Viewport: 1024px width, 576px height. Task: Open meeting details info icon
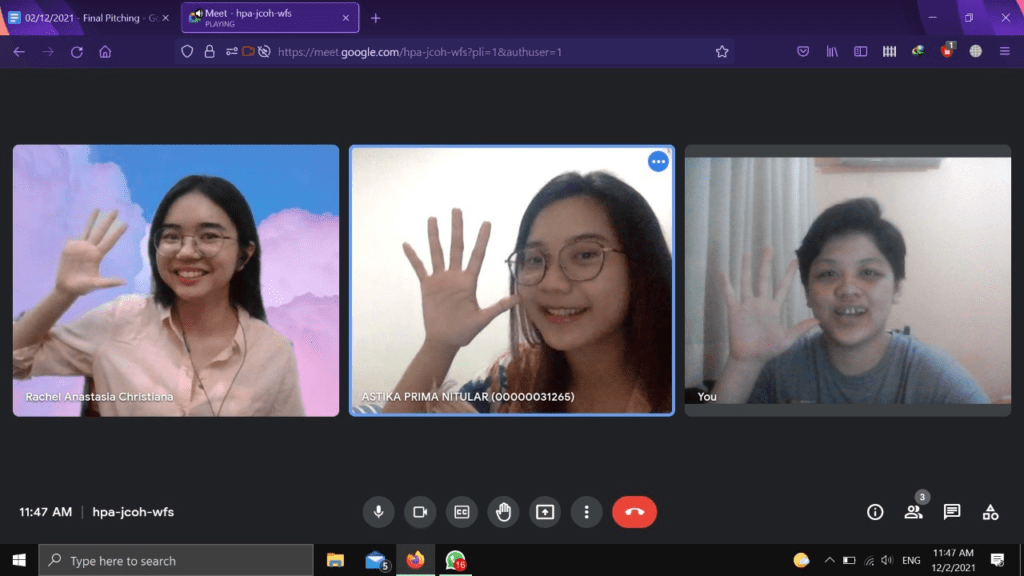pos(875,512)
